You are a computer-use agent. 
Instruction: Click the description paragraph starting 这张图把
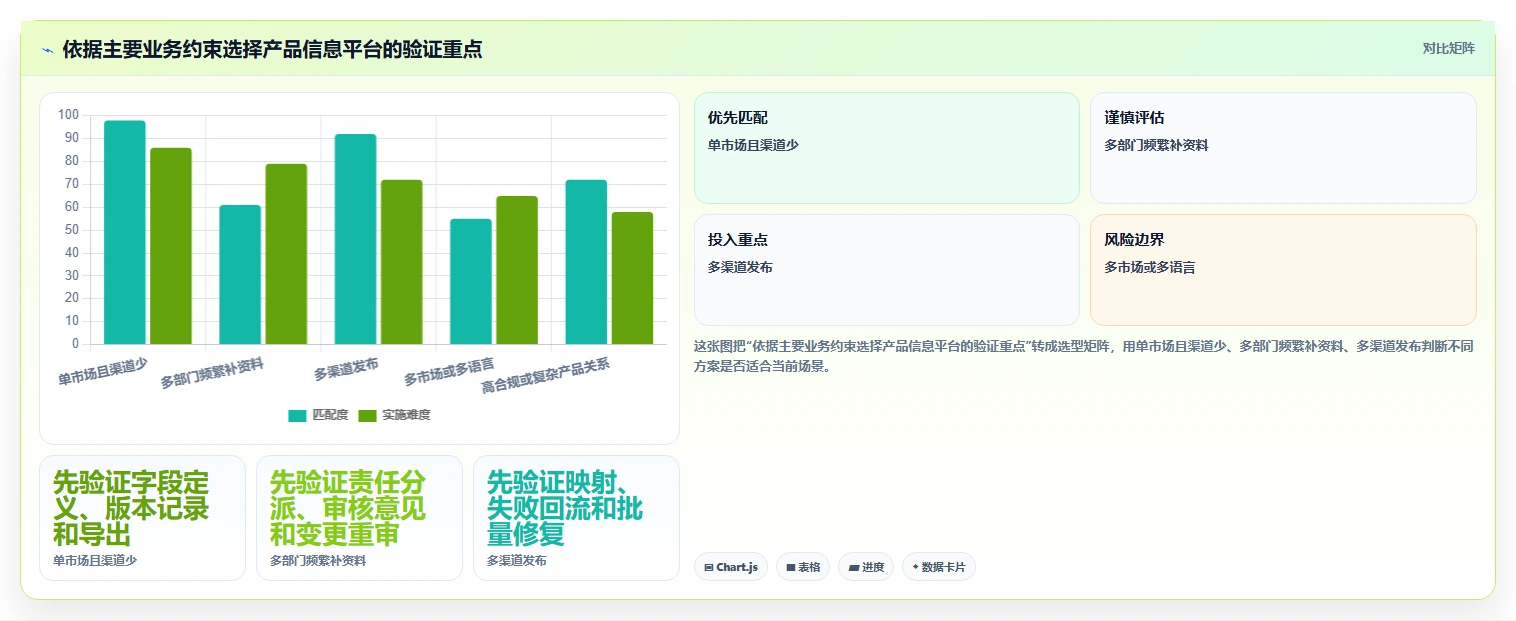tap(1083, 356)
